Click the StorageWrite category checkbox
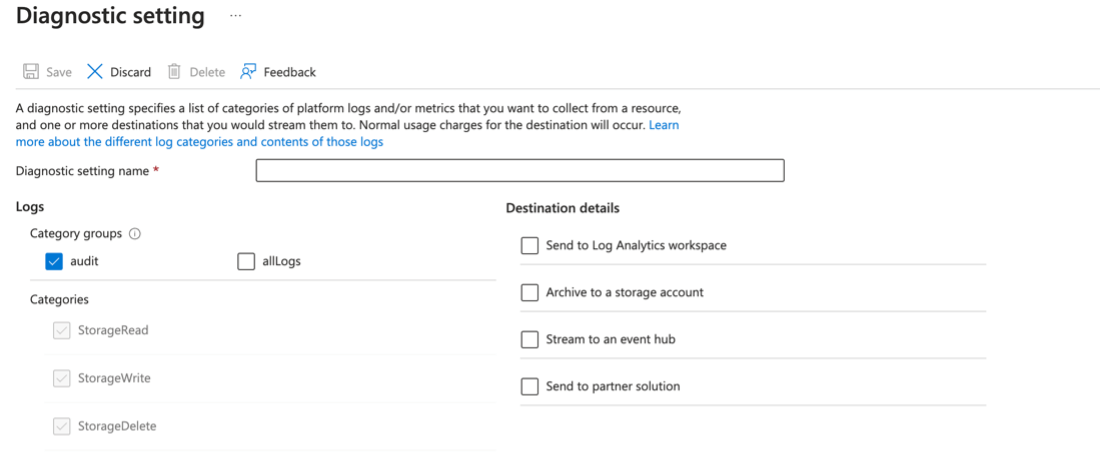This screenshot has height=470, width=1100. click(x=62, y=379)
